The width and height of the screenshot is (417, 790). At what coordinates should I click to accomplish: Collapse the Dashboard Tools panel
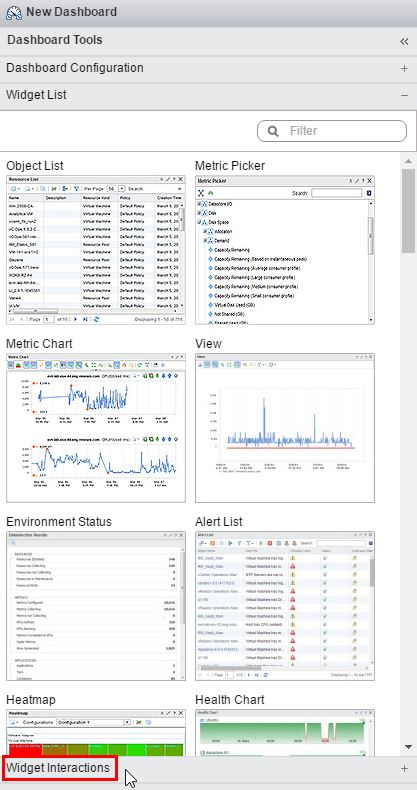point(404,41)
